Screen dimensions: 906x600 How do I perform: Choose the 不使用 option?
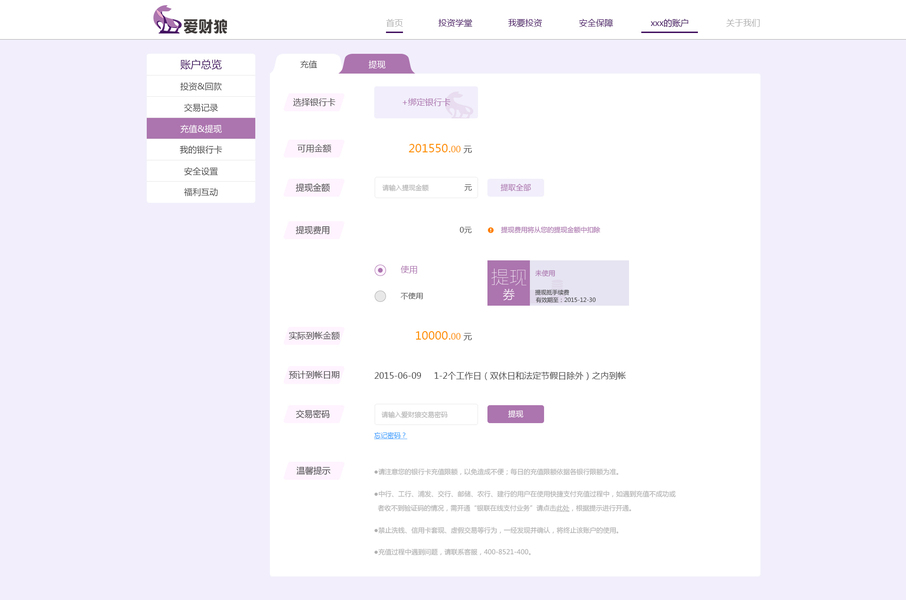click(380, 295)
